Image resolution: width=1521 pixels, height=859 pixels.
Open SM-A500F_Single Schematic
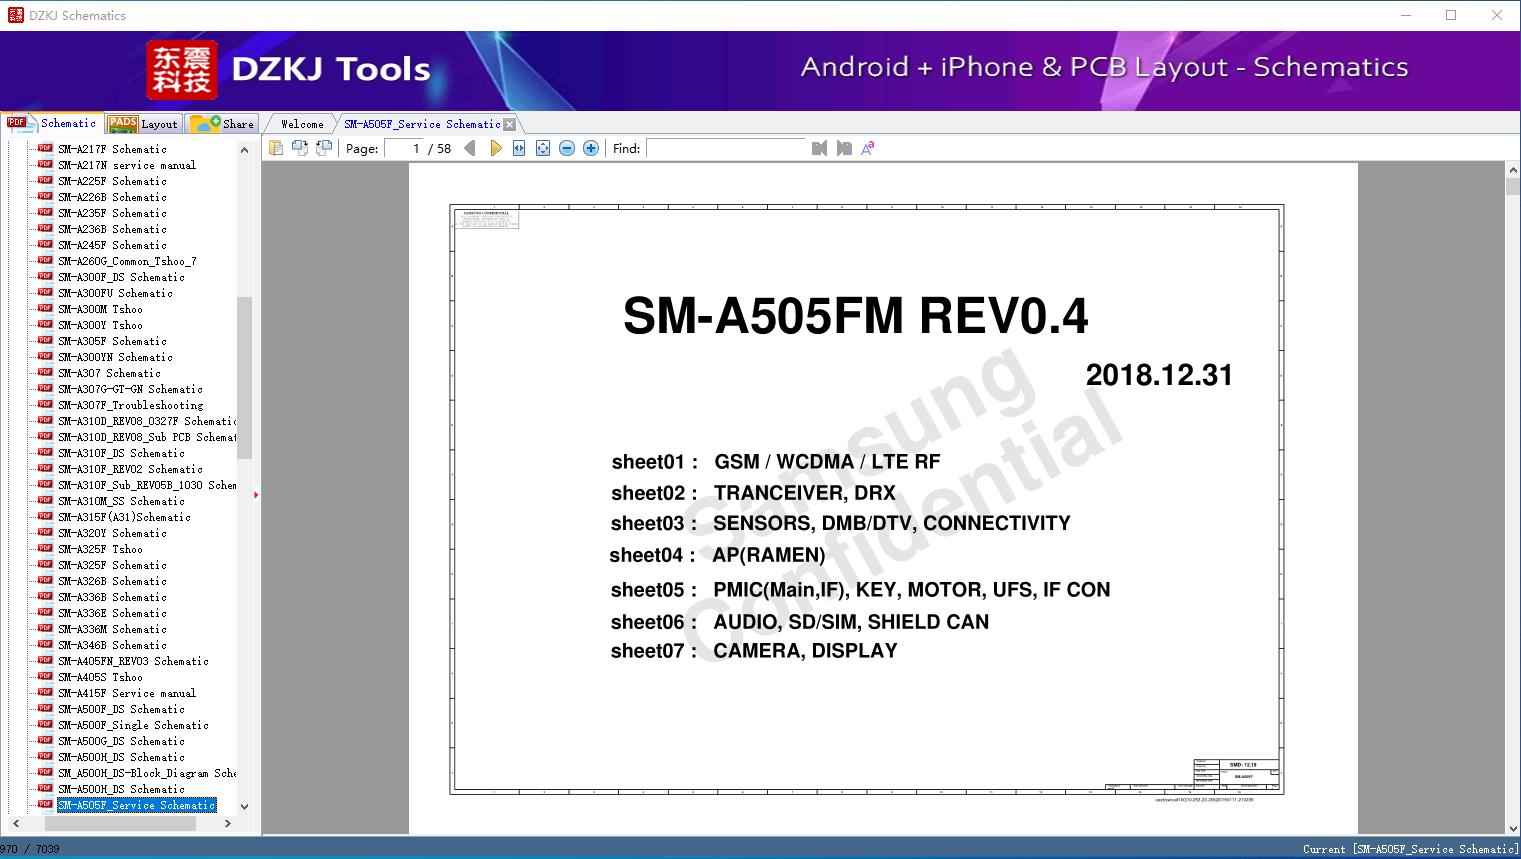(133, 725)
